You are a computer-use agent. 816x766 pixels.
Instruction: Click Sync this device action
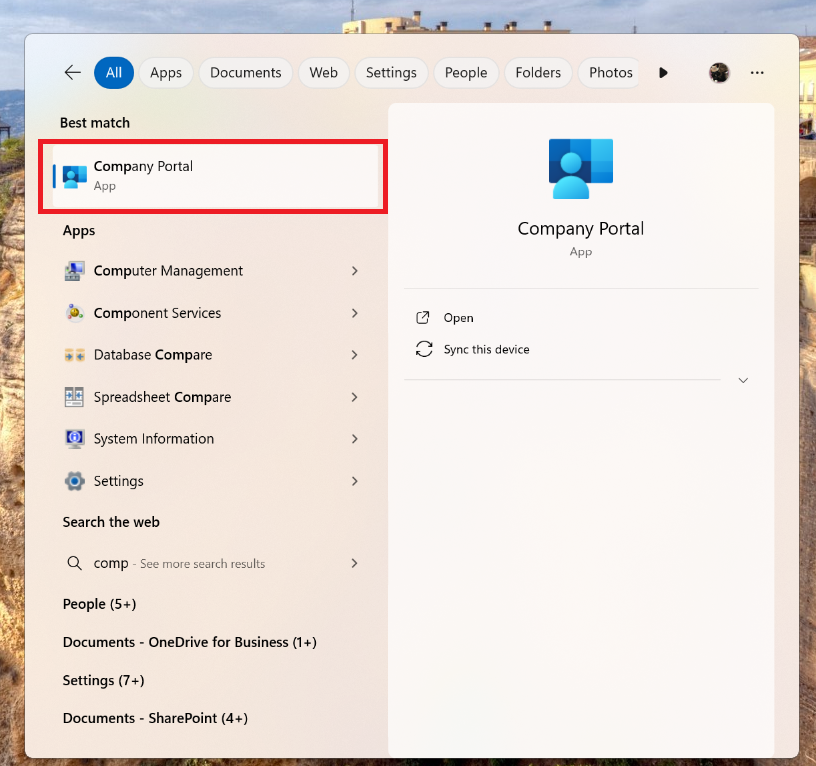[x=487, y=350]
